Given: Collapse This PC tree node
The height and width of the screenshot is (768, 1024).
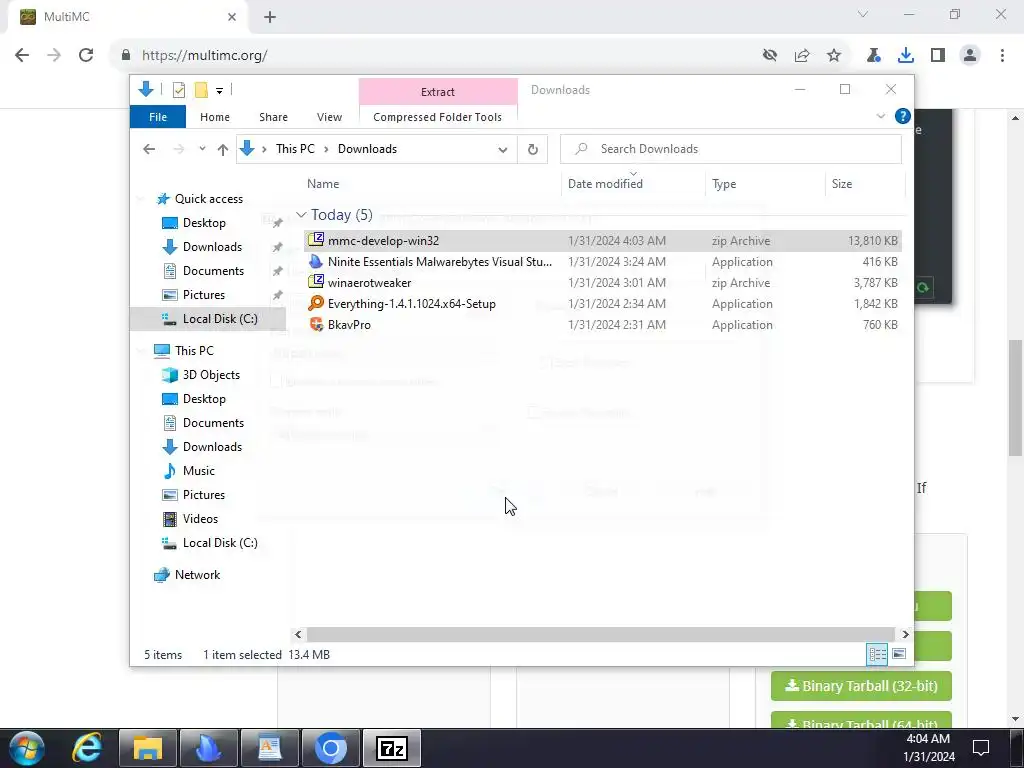Looking at the screenshot, I should coord(142,351).
